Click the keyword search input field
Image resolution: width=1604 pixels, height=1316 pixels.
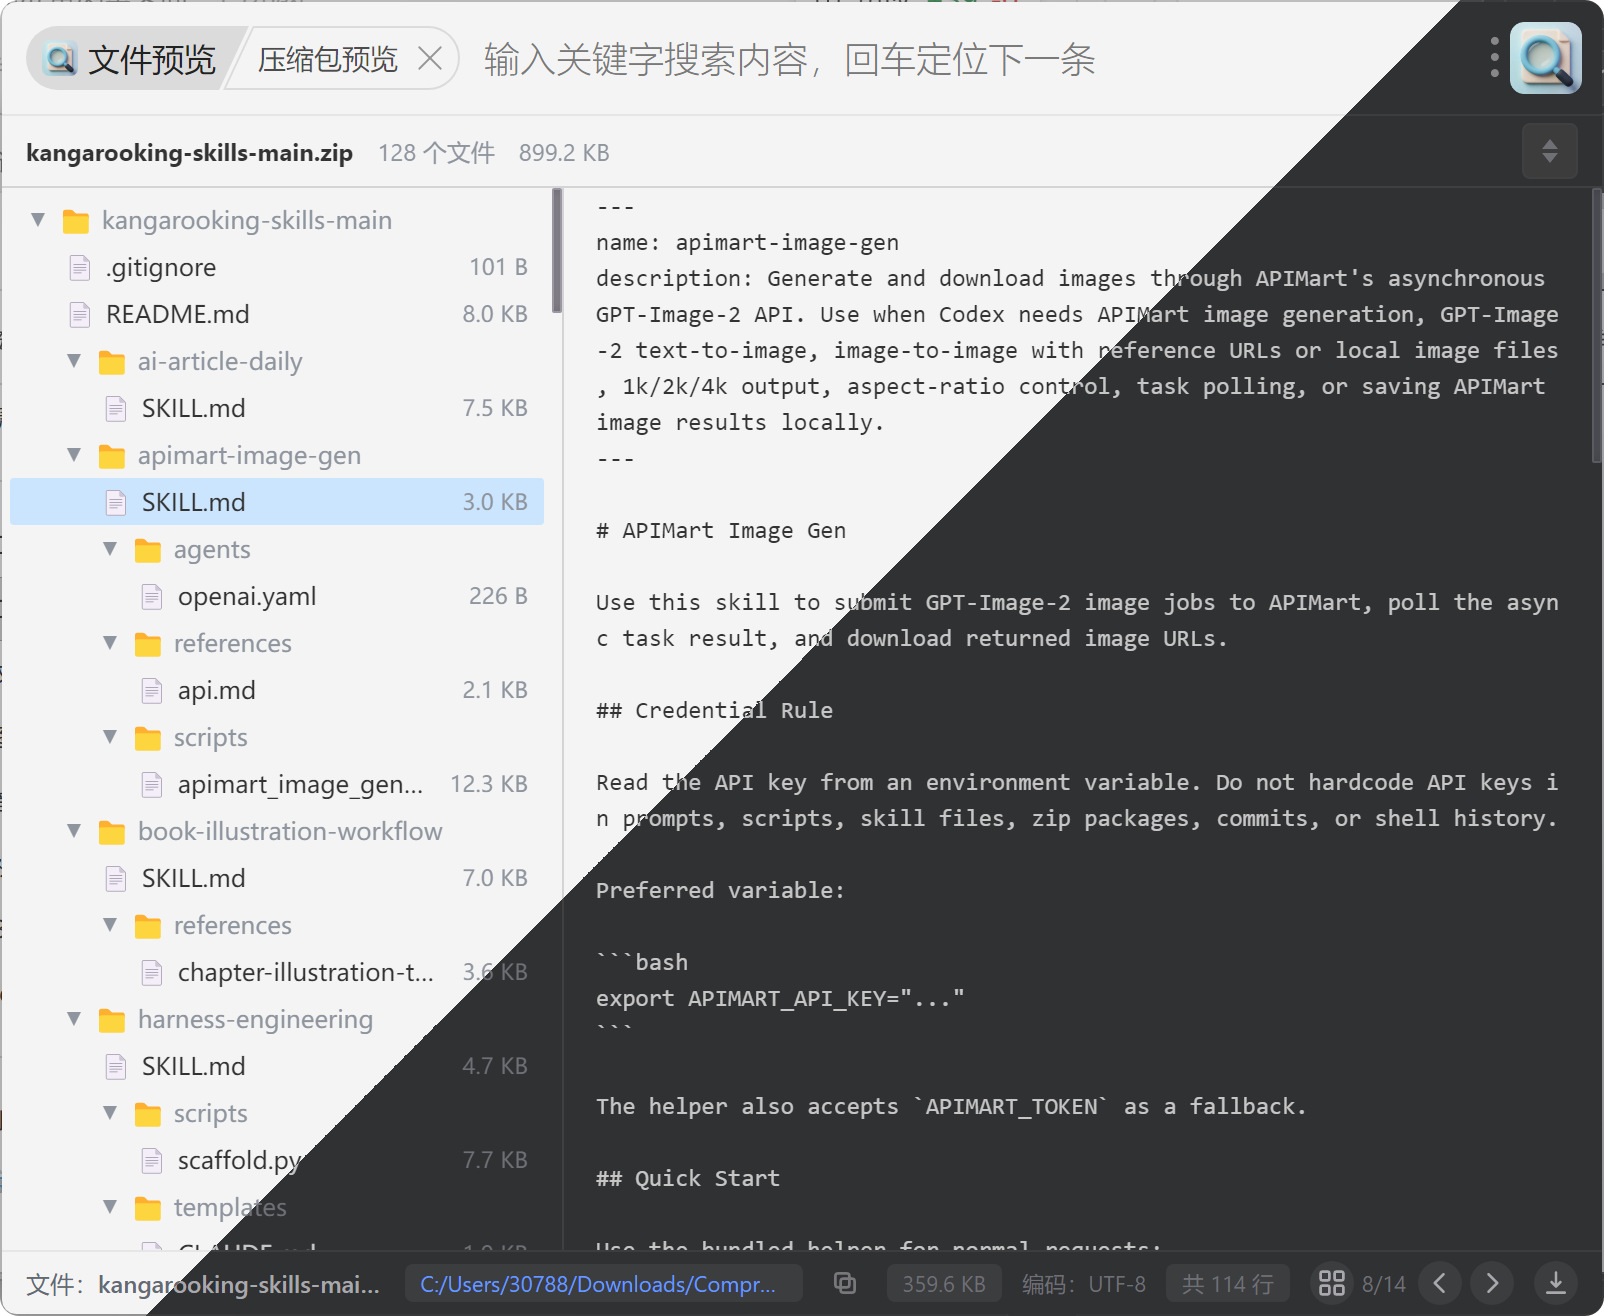coord(790,59)
